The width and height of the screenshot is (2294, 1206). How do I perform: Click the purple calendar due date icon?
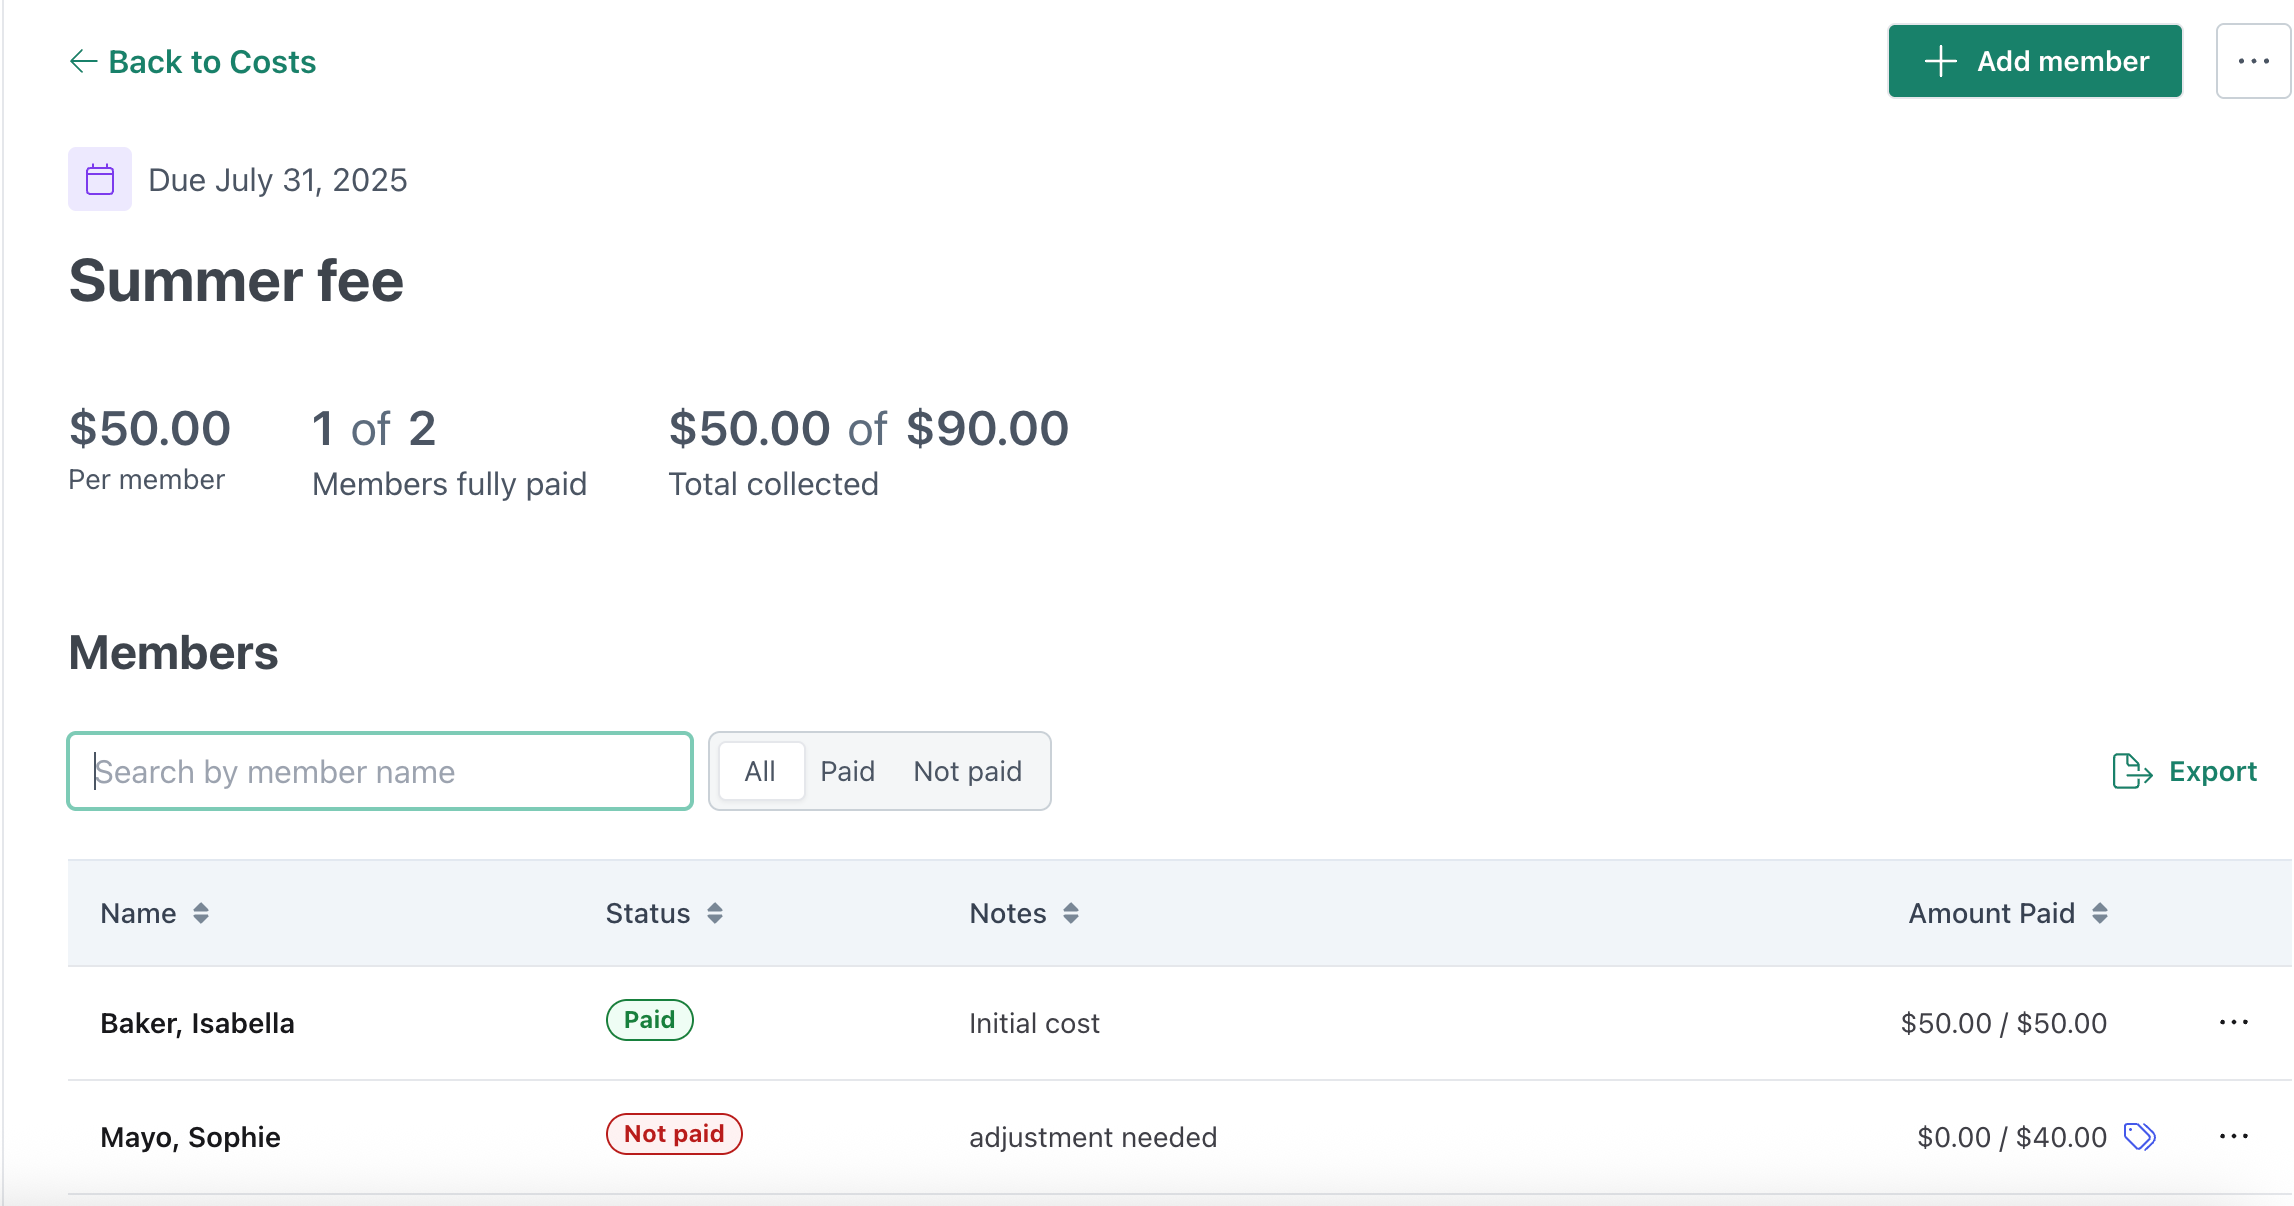100,179
